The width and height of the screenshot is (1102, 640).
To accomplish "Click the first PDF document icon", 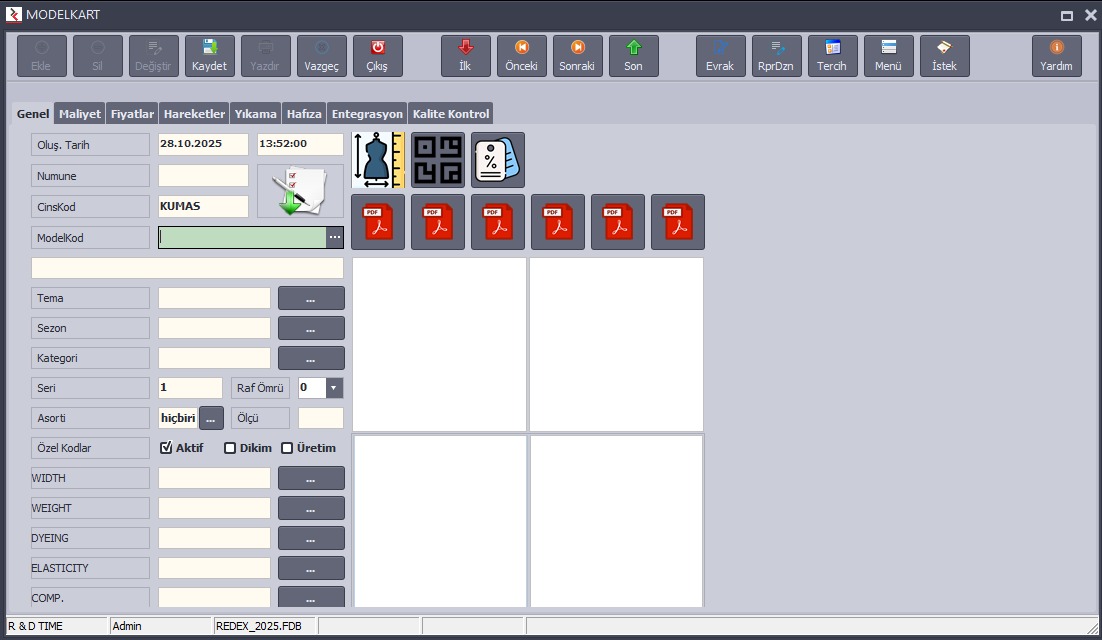I will (x=378, y=222).
